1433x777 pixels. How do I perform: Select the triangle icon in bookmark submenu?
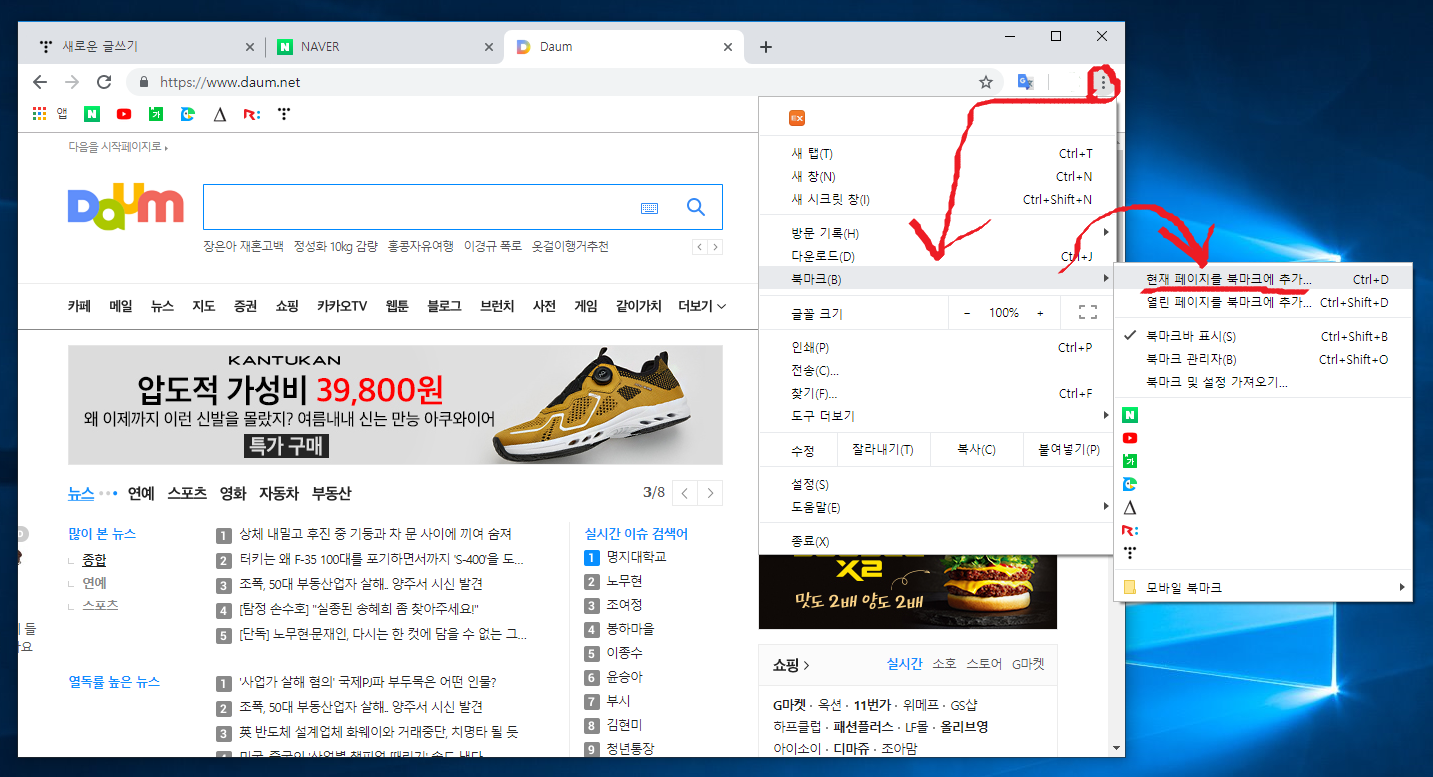point(1130,507)
